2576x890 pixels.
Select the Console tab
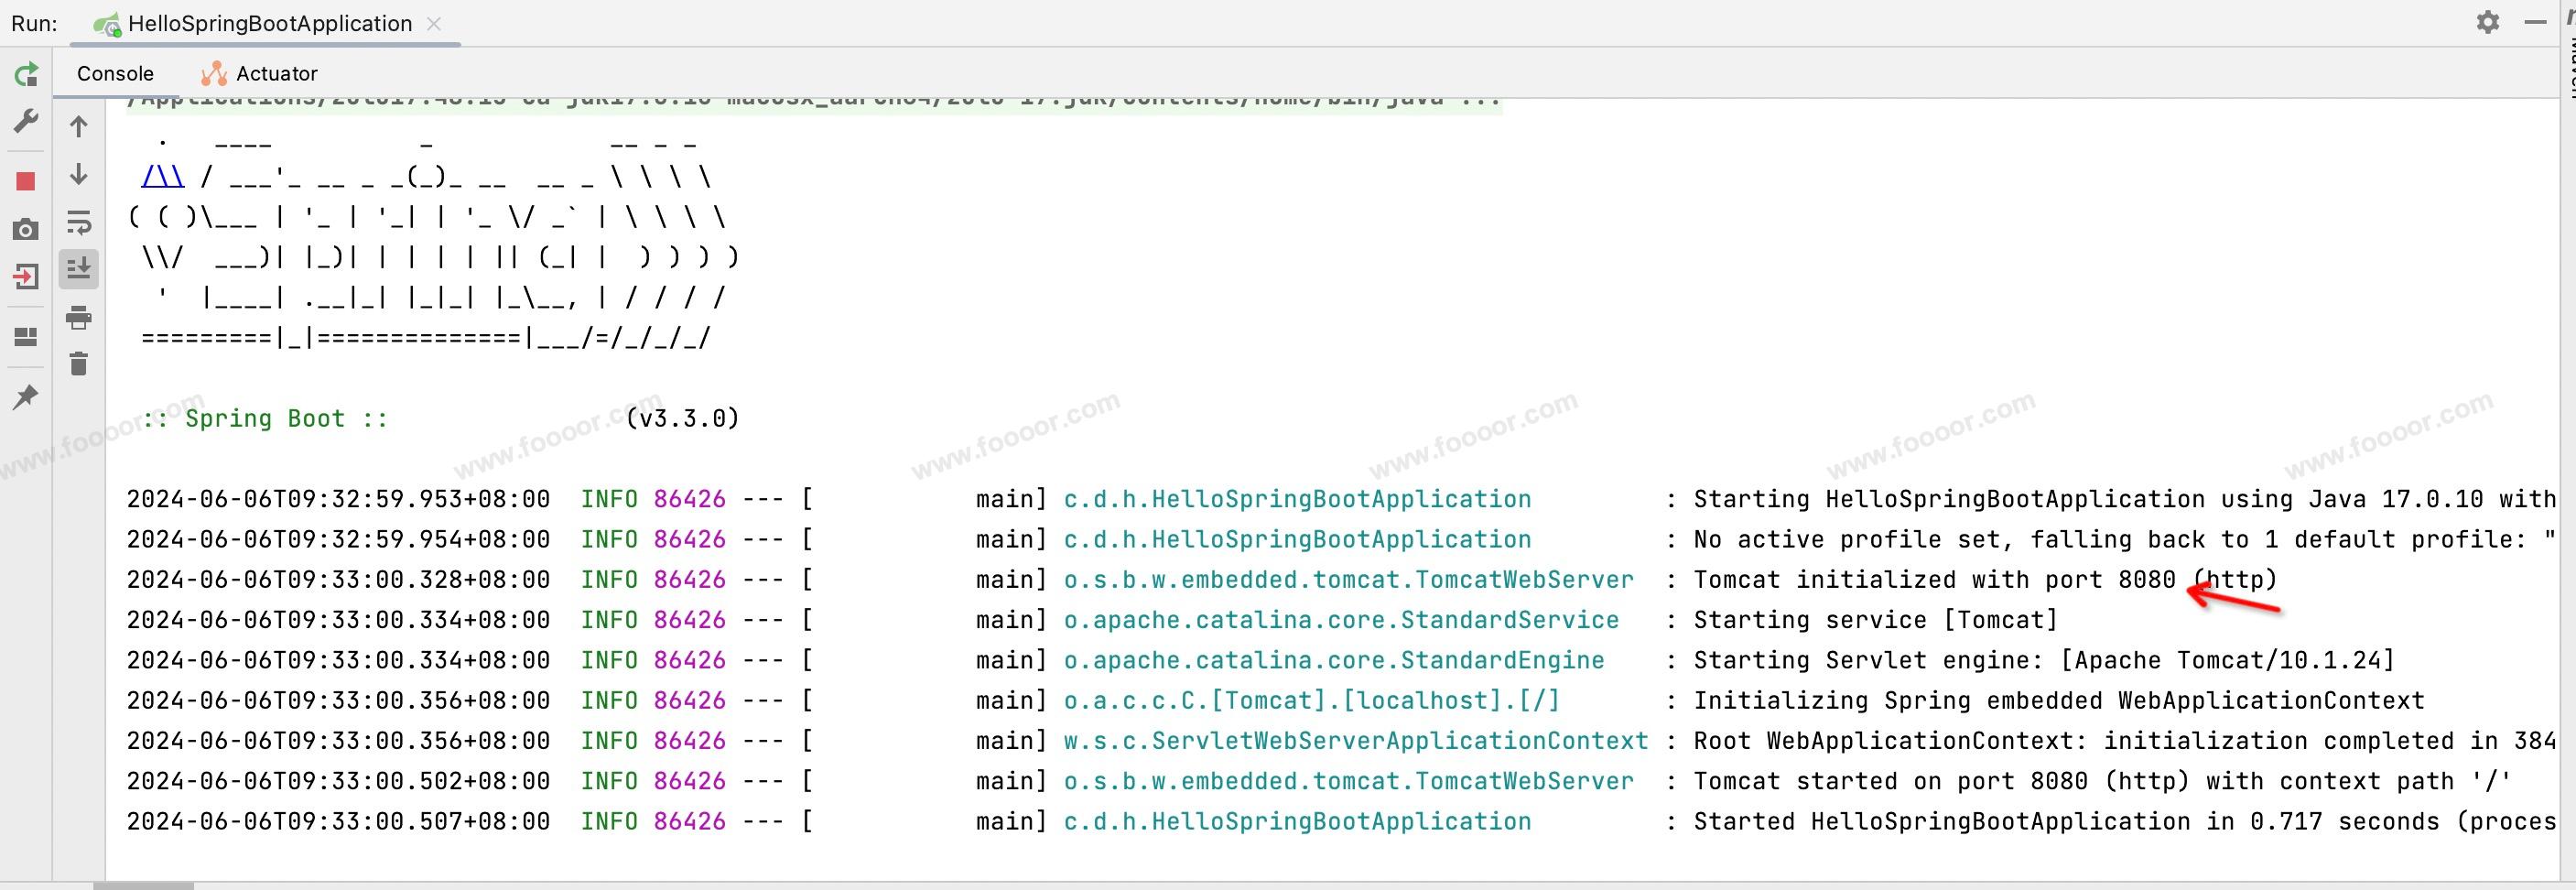point(115,74)
